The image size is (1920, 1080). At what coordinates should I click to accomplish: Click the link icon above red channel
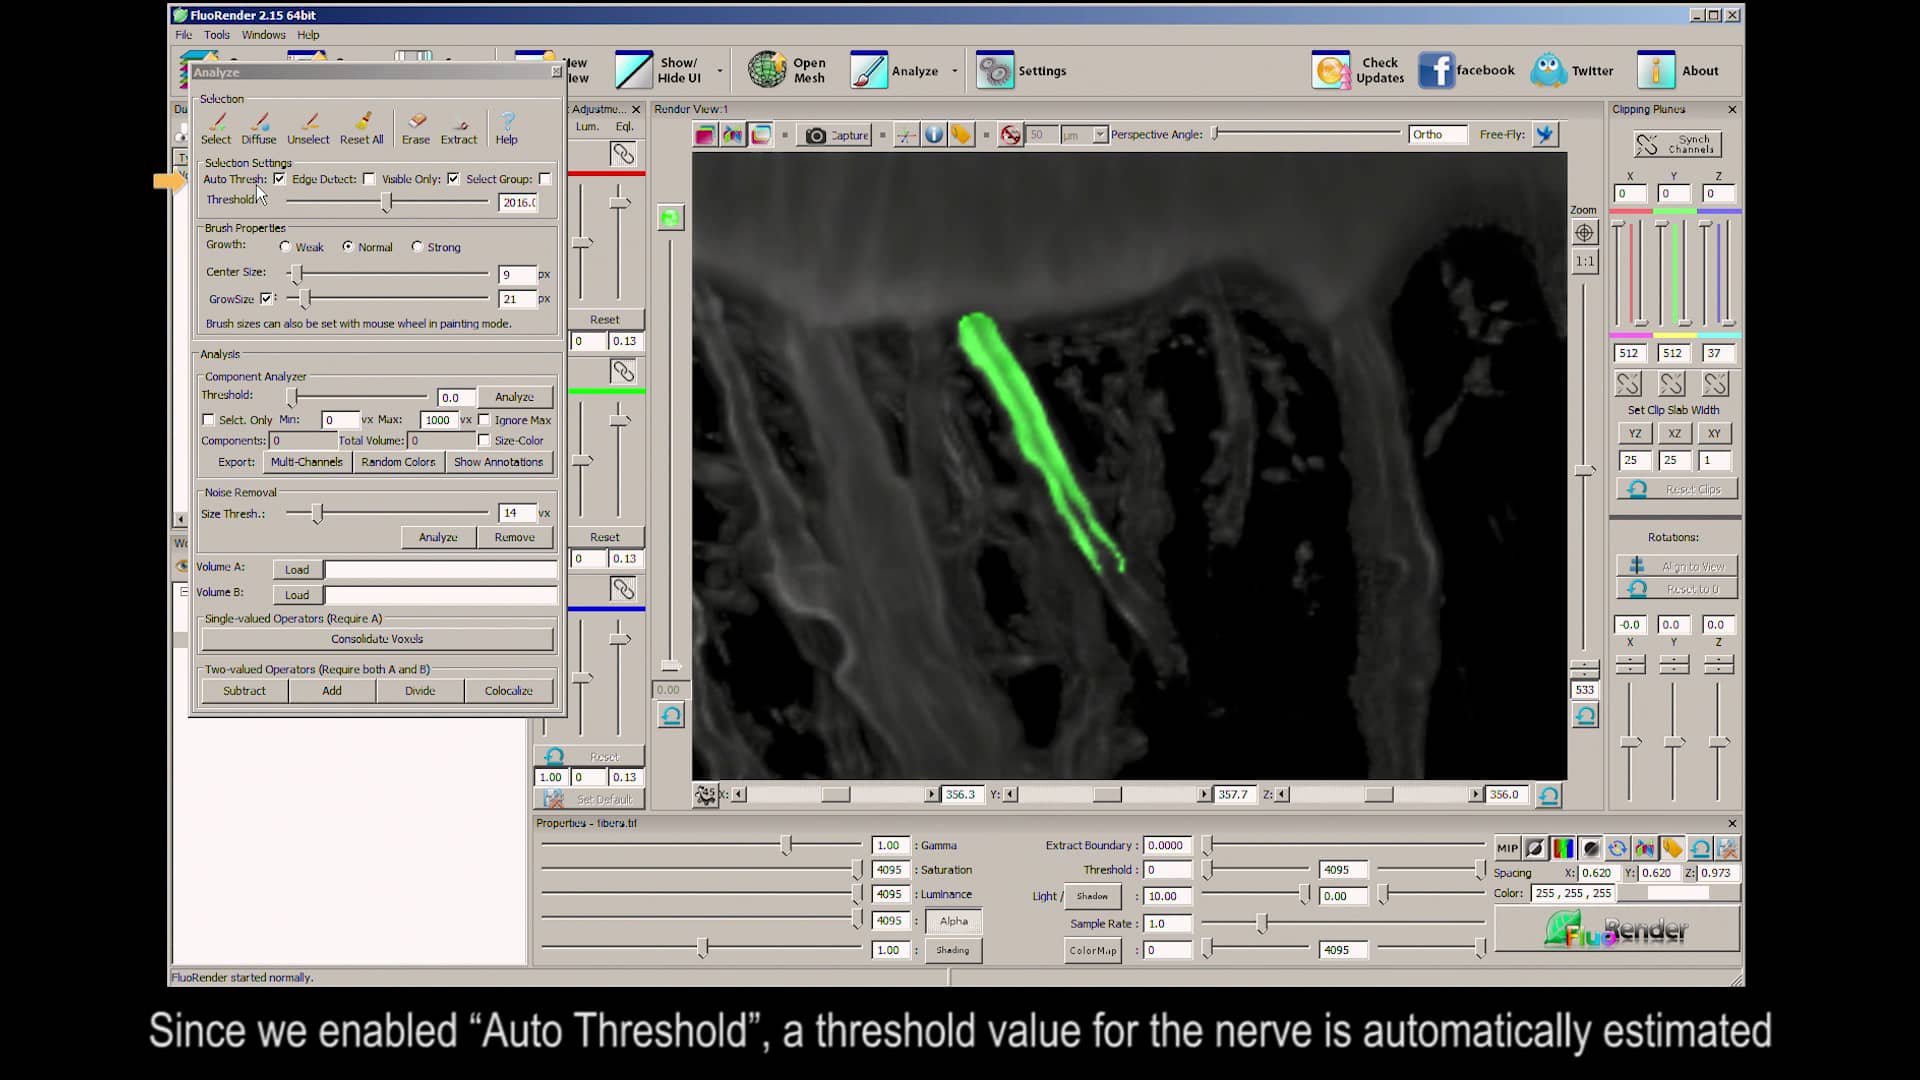[x=623, y=154]
